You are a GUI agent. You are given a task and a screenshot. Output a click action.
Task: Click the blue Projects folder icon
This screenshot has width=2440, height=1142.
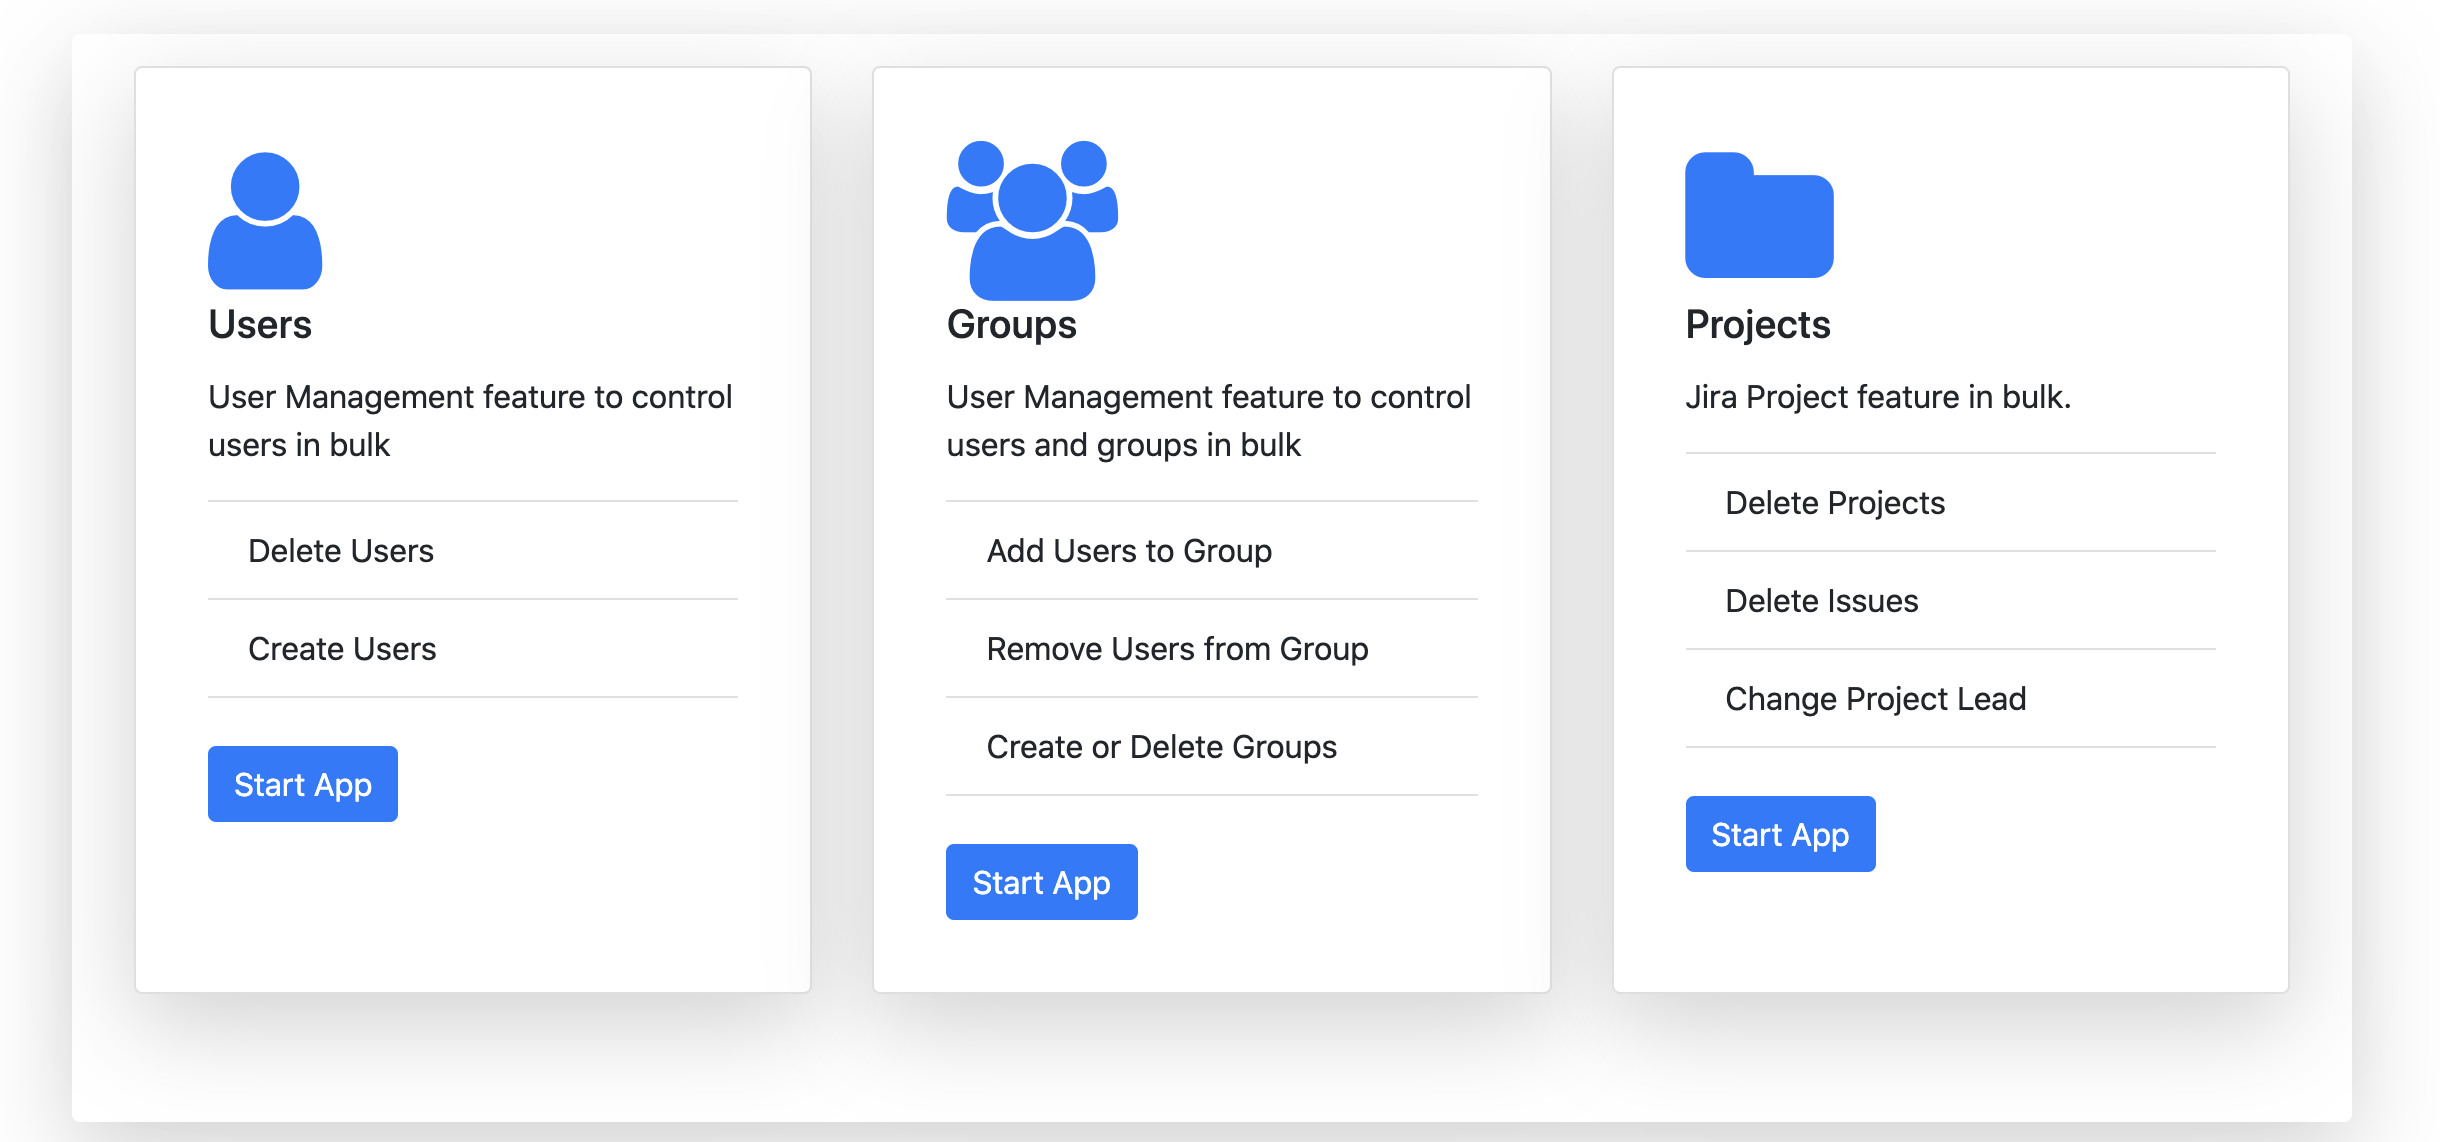(x=1759, y=216)
